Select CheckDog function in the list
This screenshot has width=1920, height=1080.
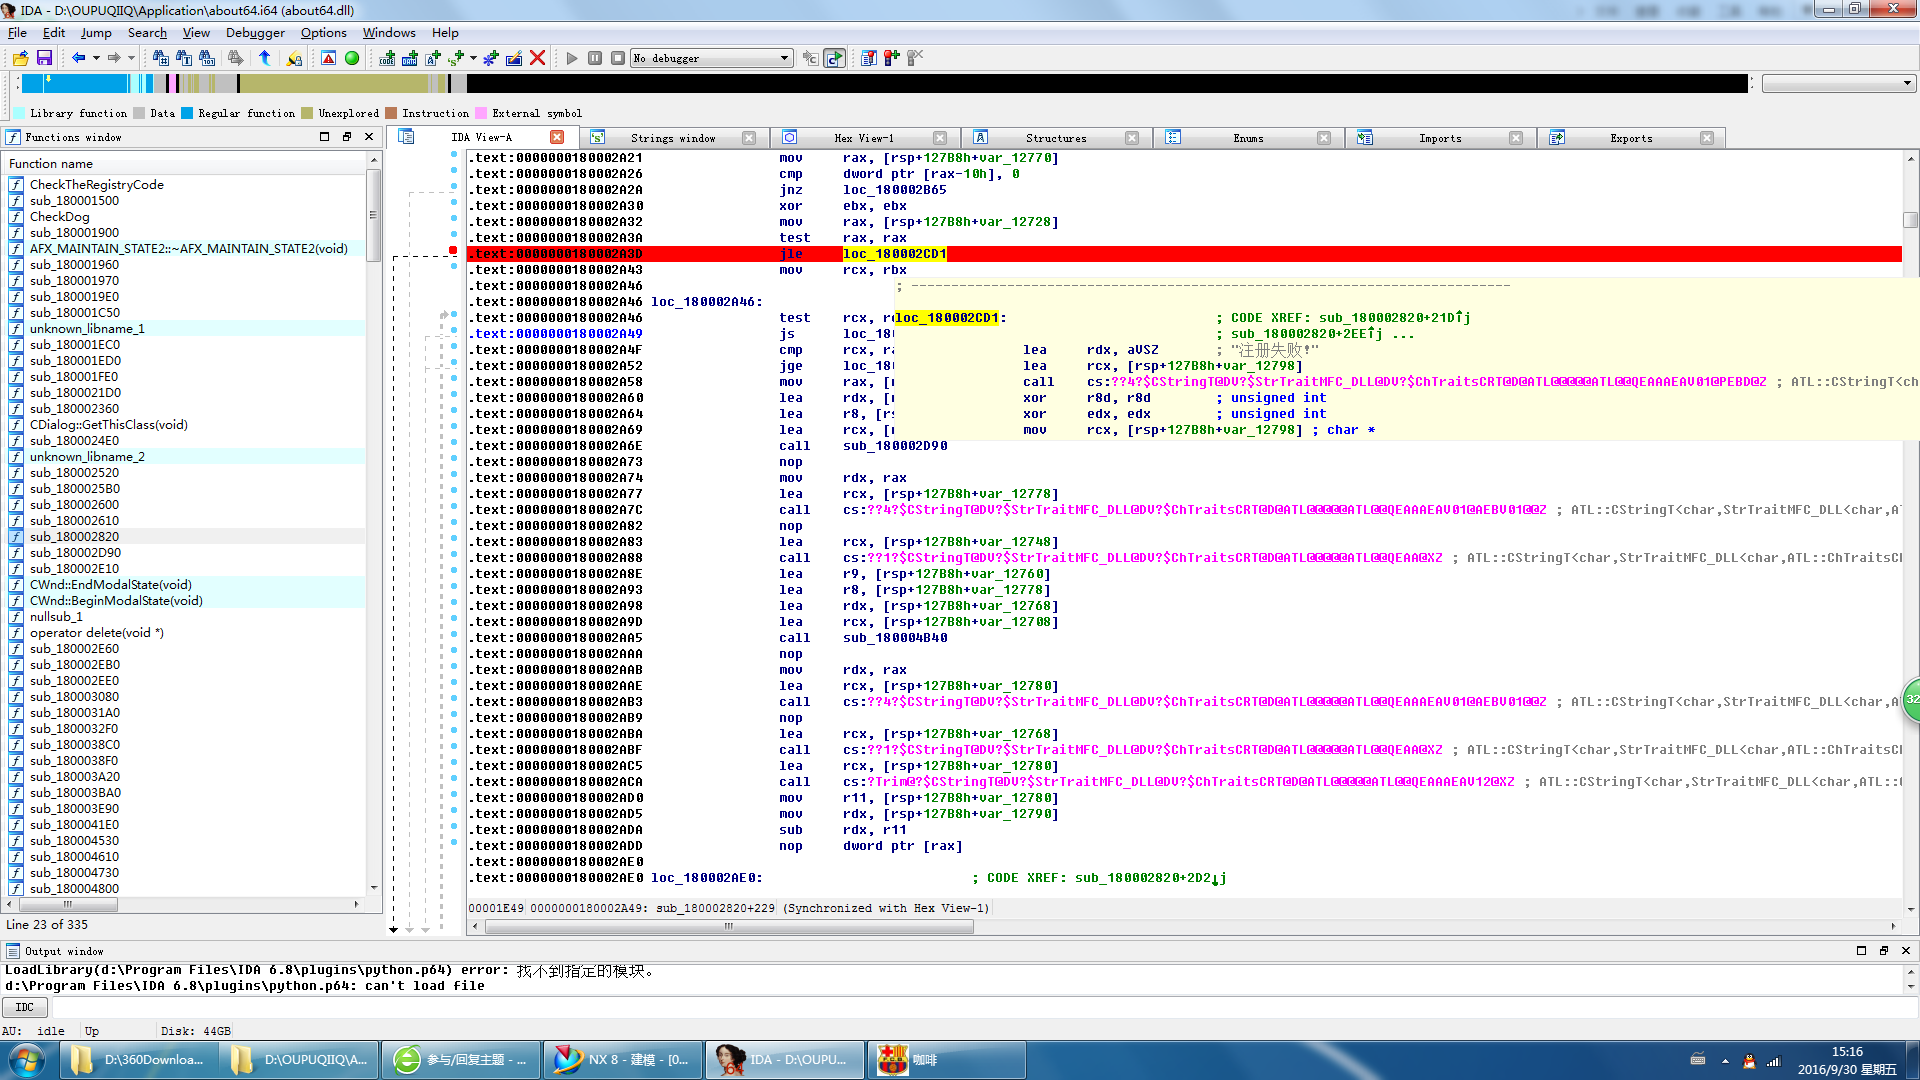click(x=59, y=217)
